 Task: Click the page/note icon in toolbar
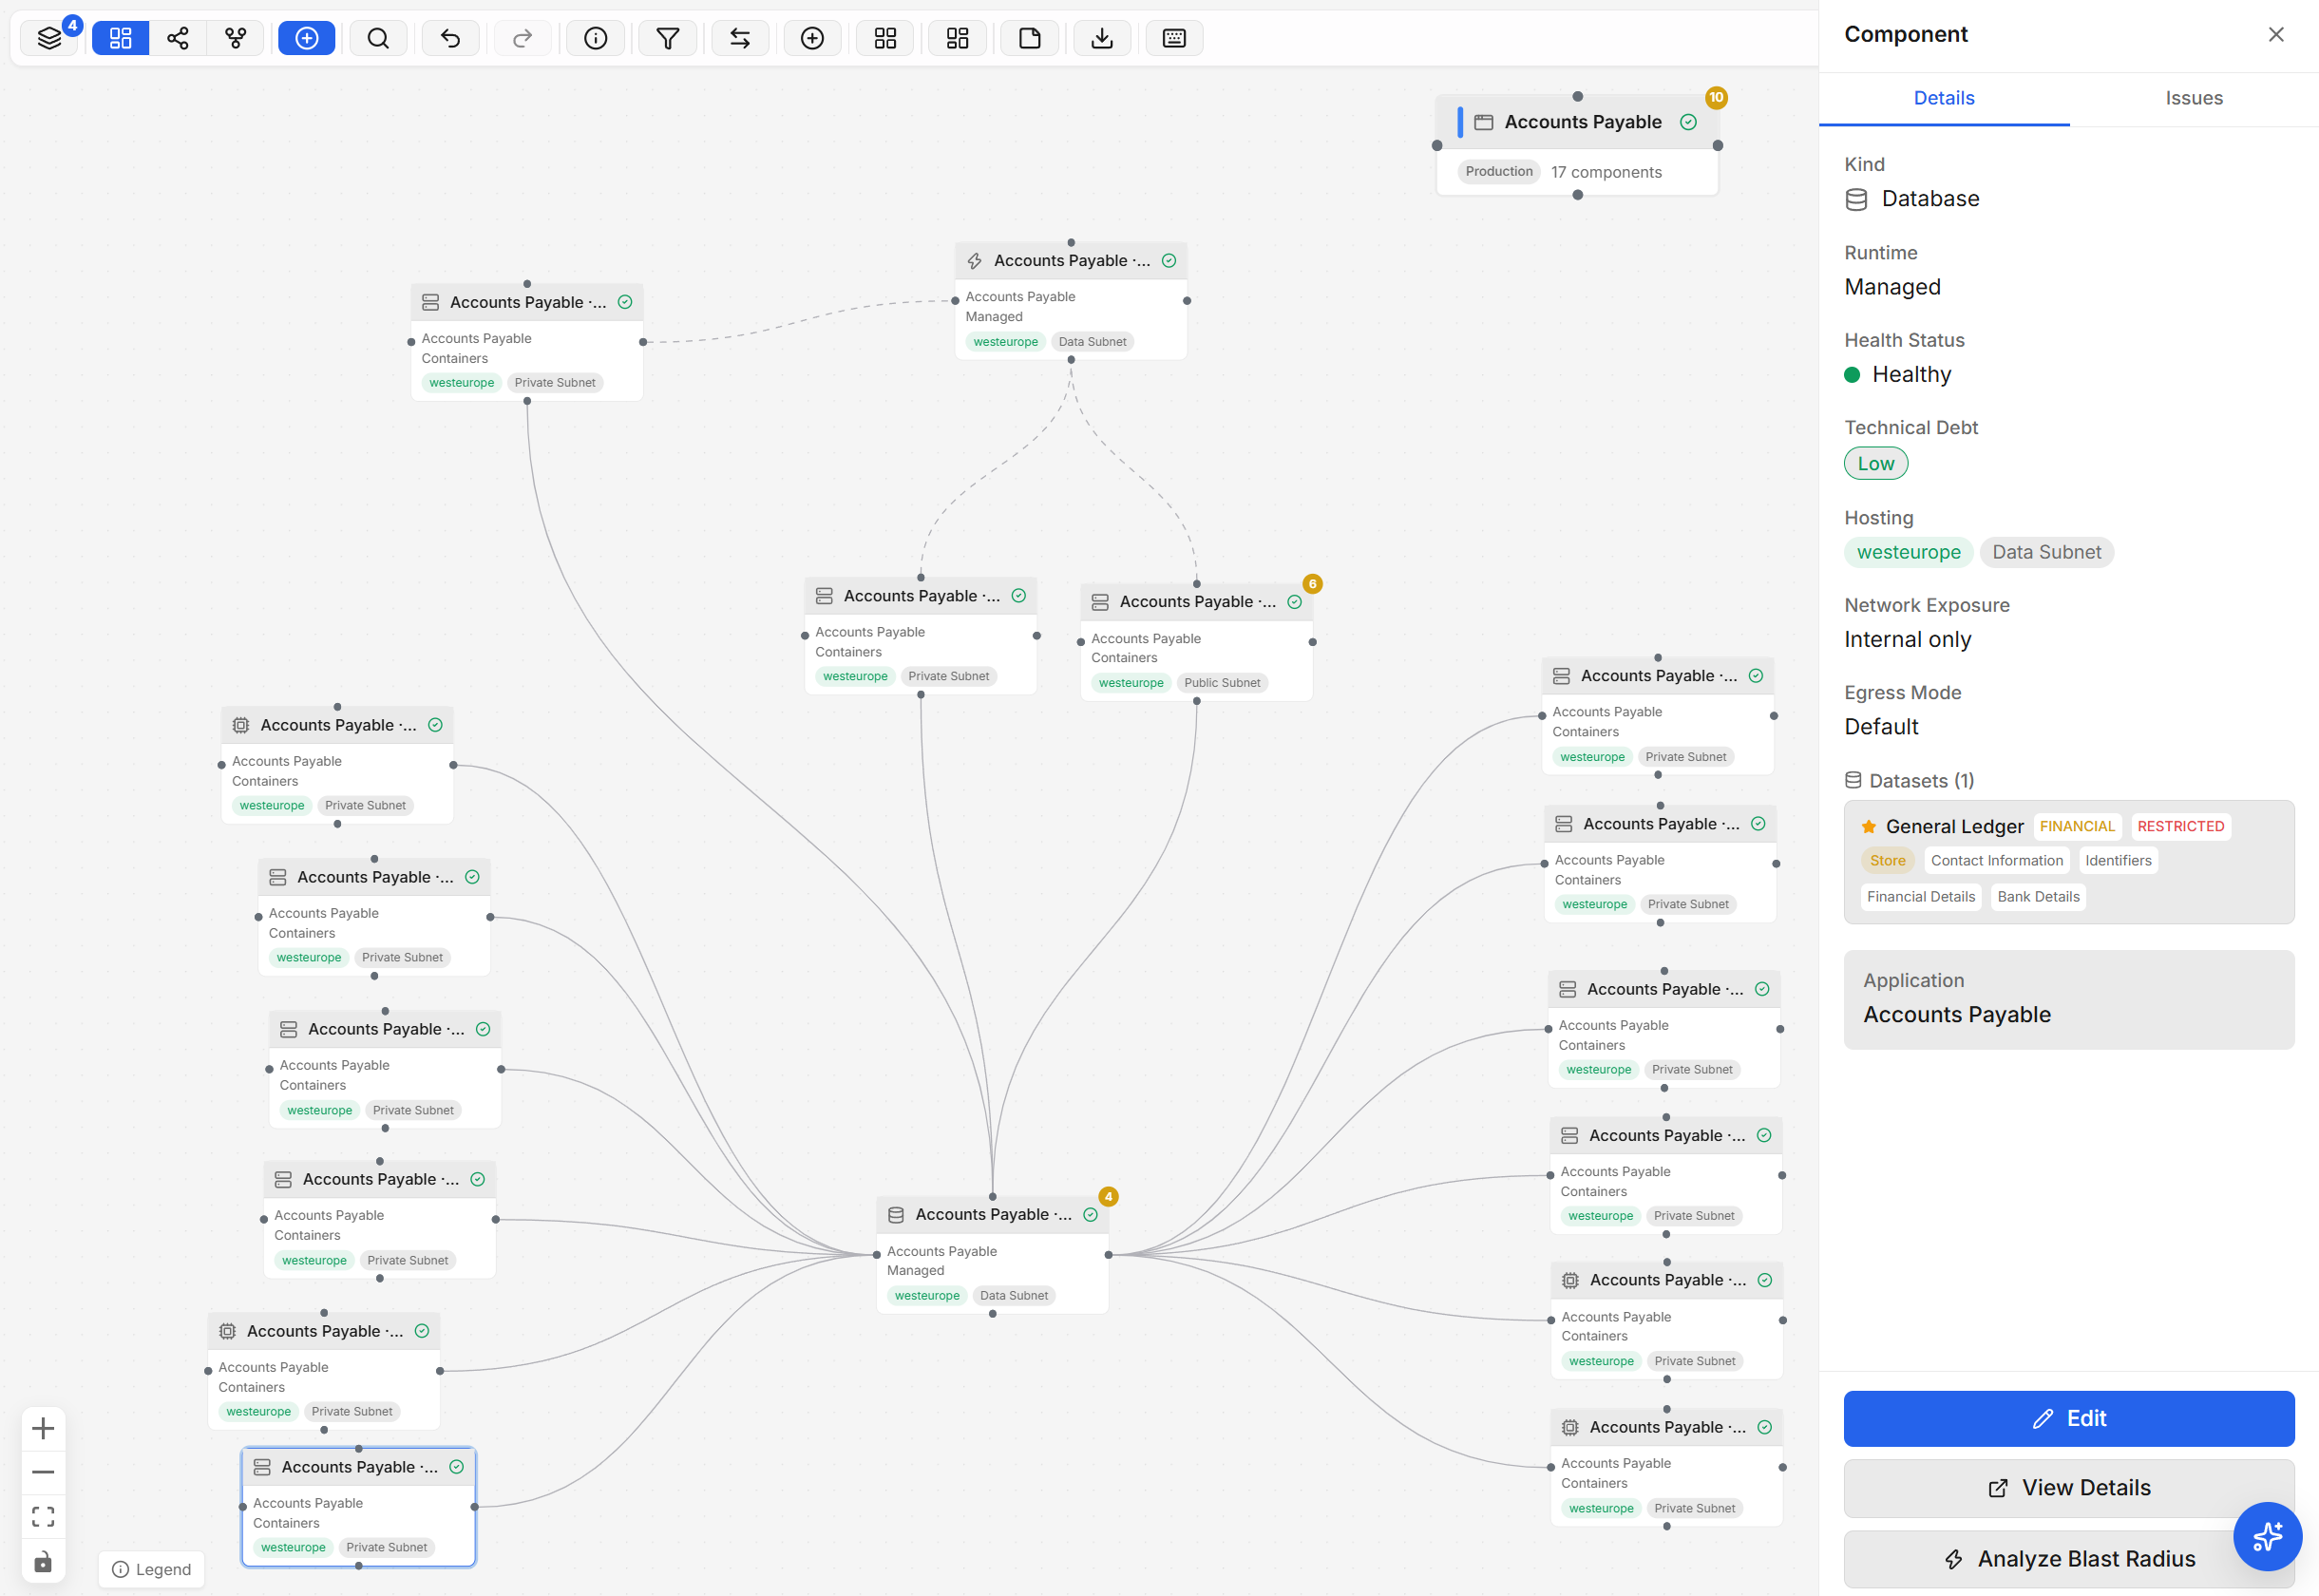1030,38
